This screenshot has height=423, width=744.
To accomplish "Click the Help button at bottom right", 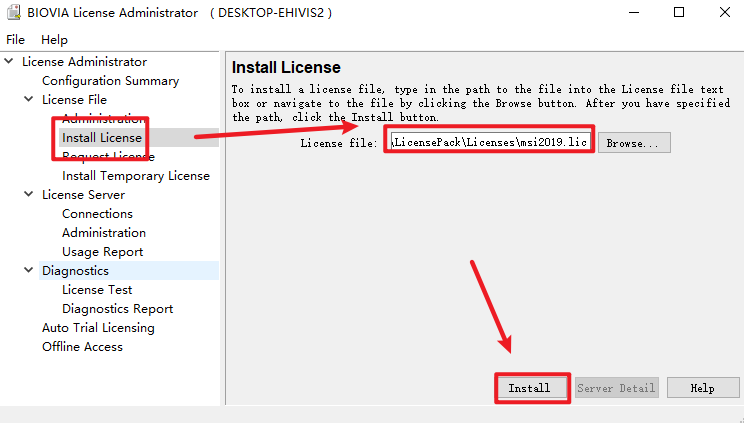I will click(x=702, y=388).
